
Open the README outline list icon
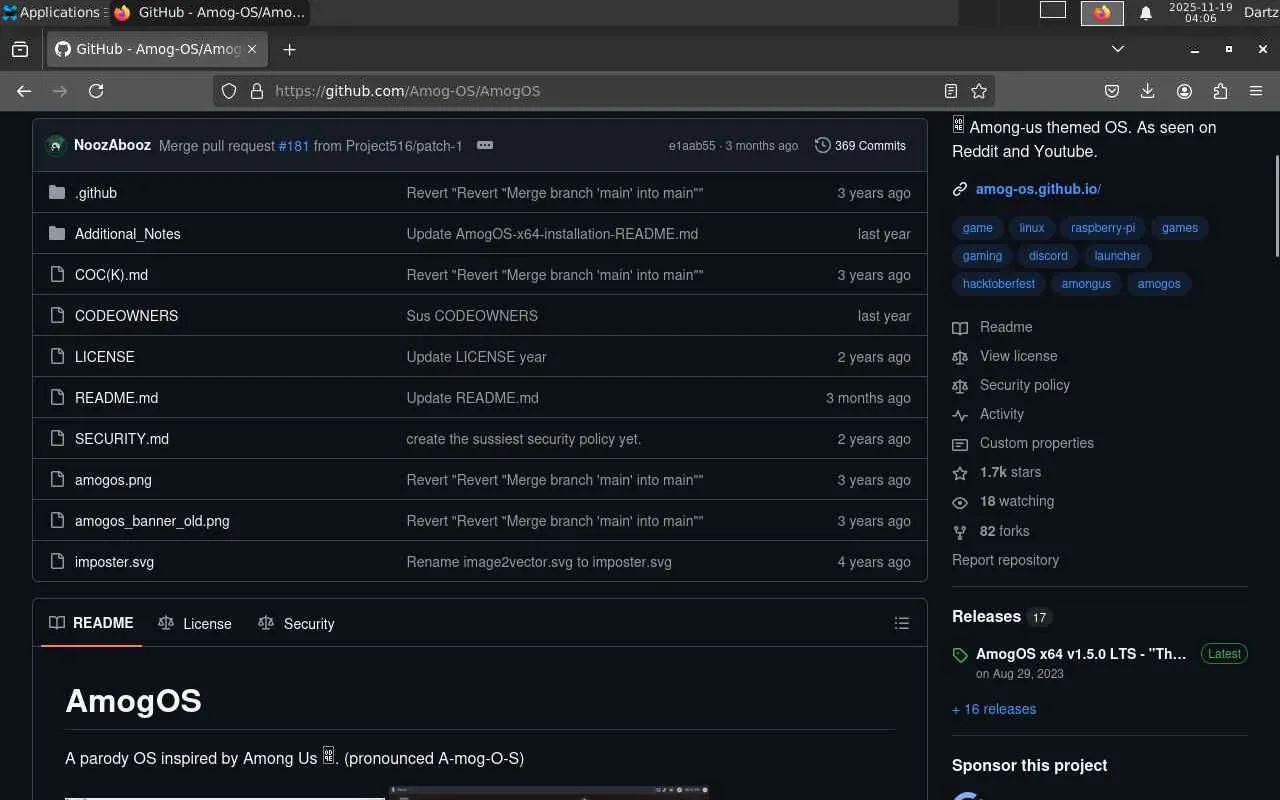(x=902, y=624)
